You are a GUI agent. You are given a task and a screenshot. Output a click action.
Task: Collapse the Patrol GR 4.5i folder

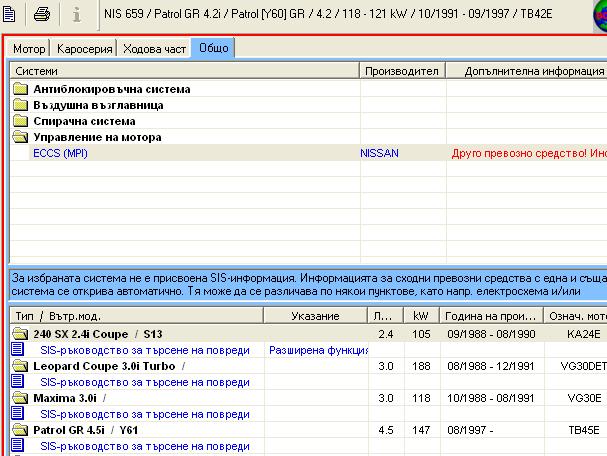pyautogui.click(x=20, y=430)
